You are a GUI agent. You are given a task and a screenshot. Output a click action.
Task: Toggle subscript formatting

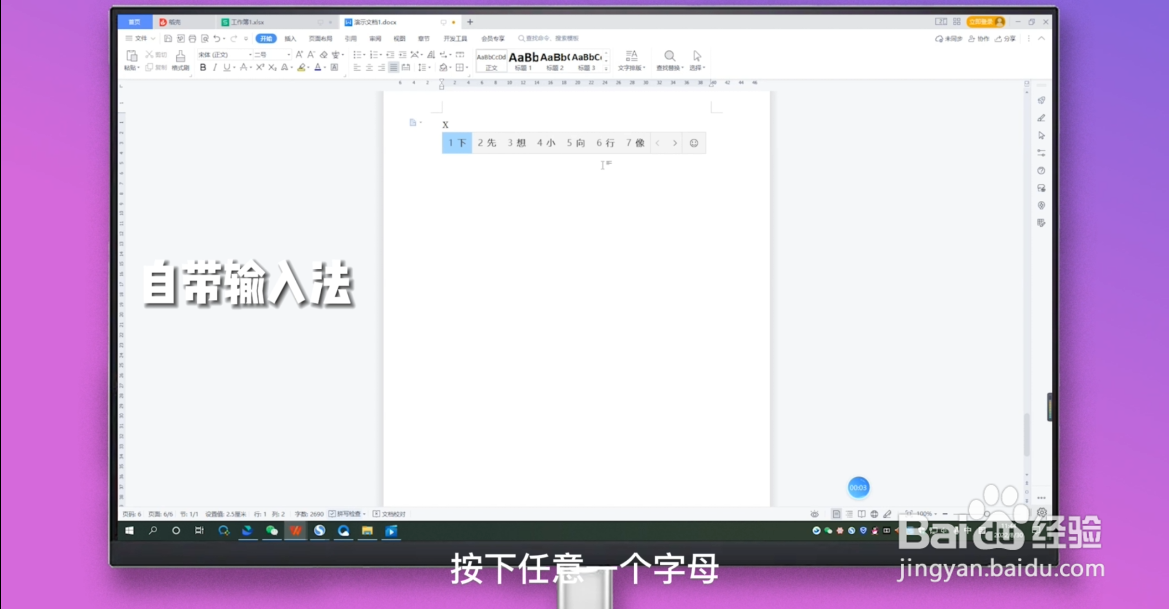(x=272, y=68)
